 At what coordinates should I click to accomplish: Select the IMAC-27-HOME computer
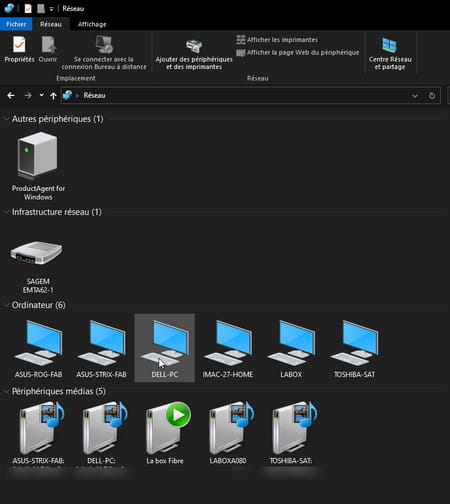228,348
